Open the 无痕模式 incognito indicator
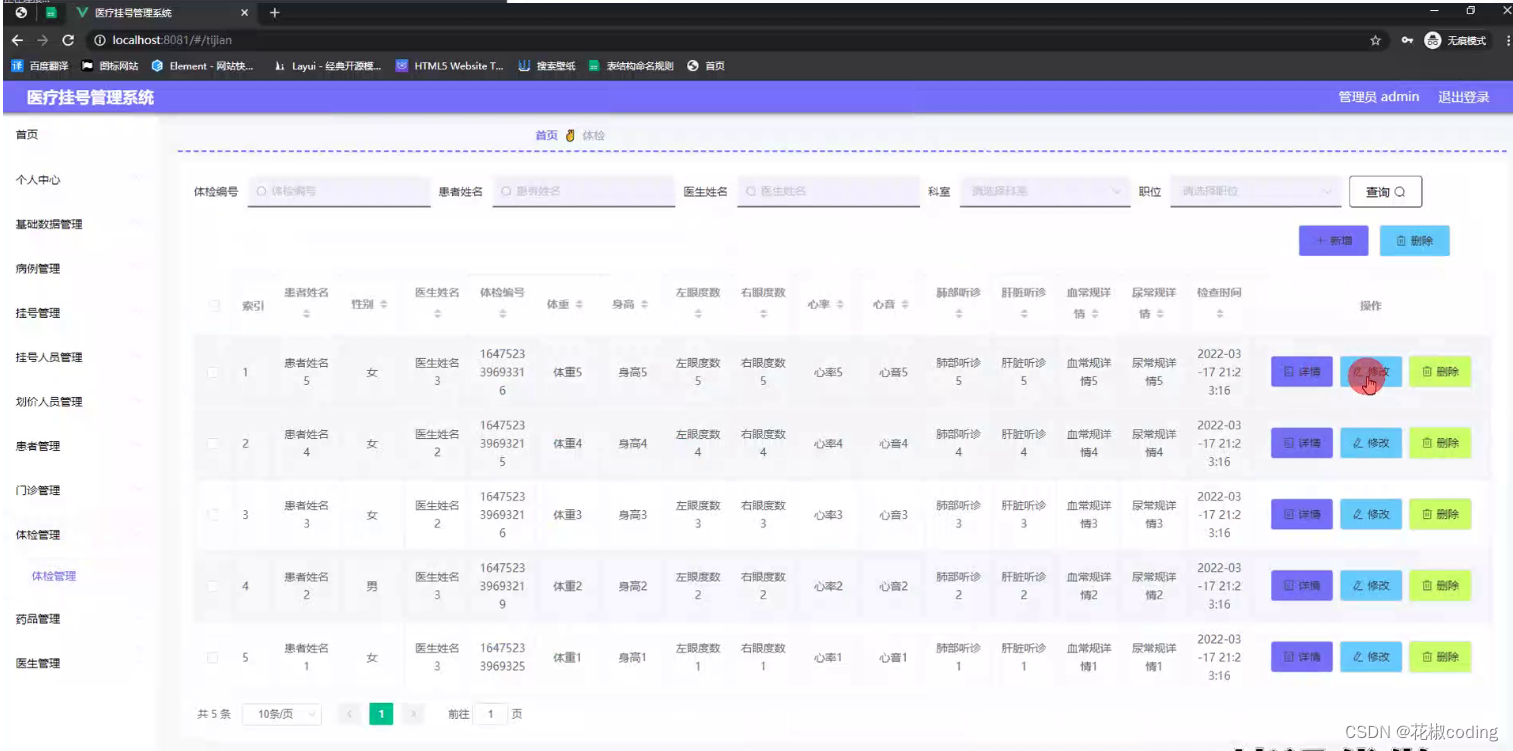This screenshot has width=1513, height=751. click(x=1456, y=41)
